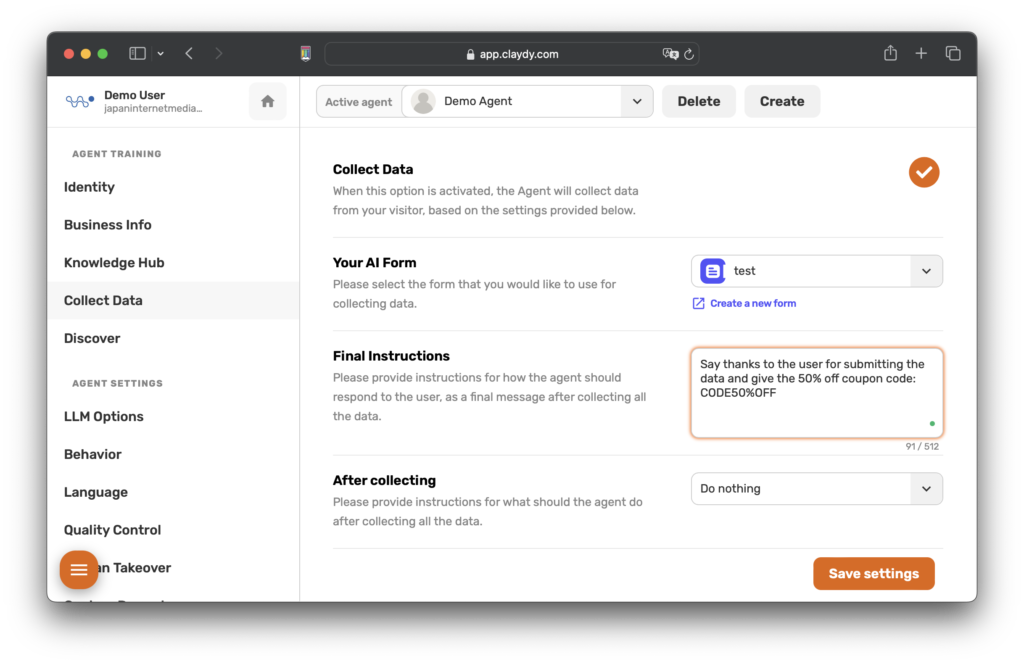Open the Identity section in sidebar

tap(89, 187)
